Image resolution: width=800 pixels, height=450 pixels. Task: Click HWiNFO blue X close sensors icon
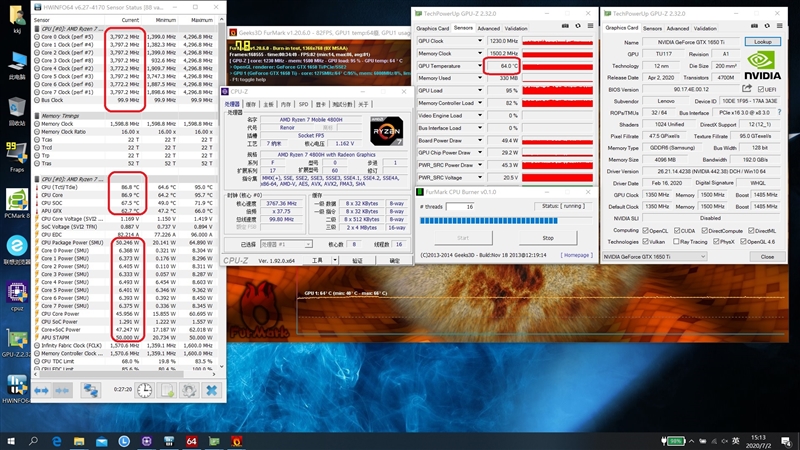tap(211, 390)
